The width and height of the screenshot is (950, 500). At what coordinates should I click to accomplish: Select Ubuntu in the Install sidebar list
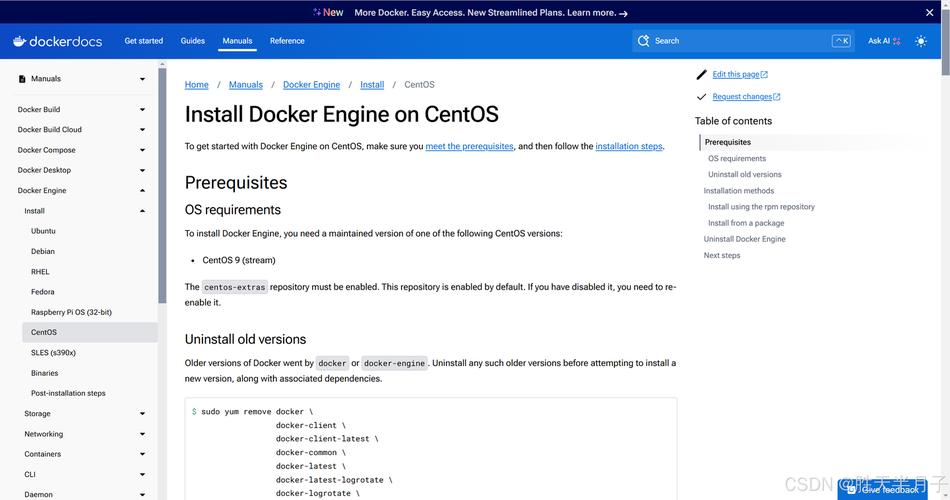pos(43,231)
